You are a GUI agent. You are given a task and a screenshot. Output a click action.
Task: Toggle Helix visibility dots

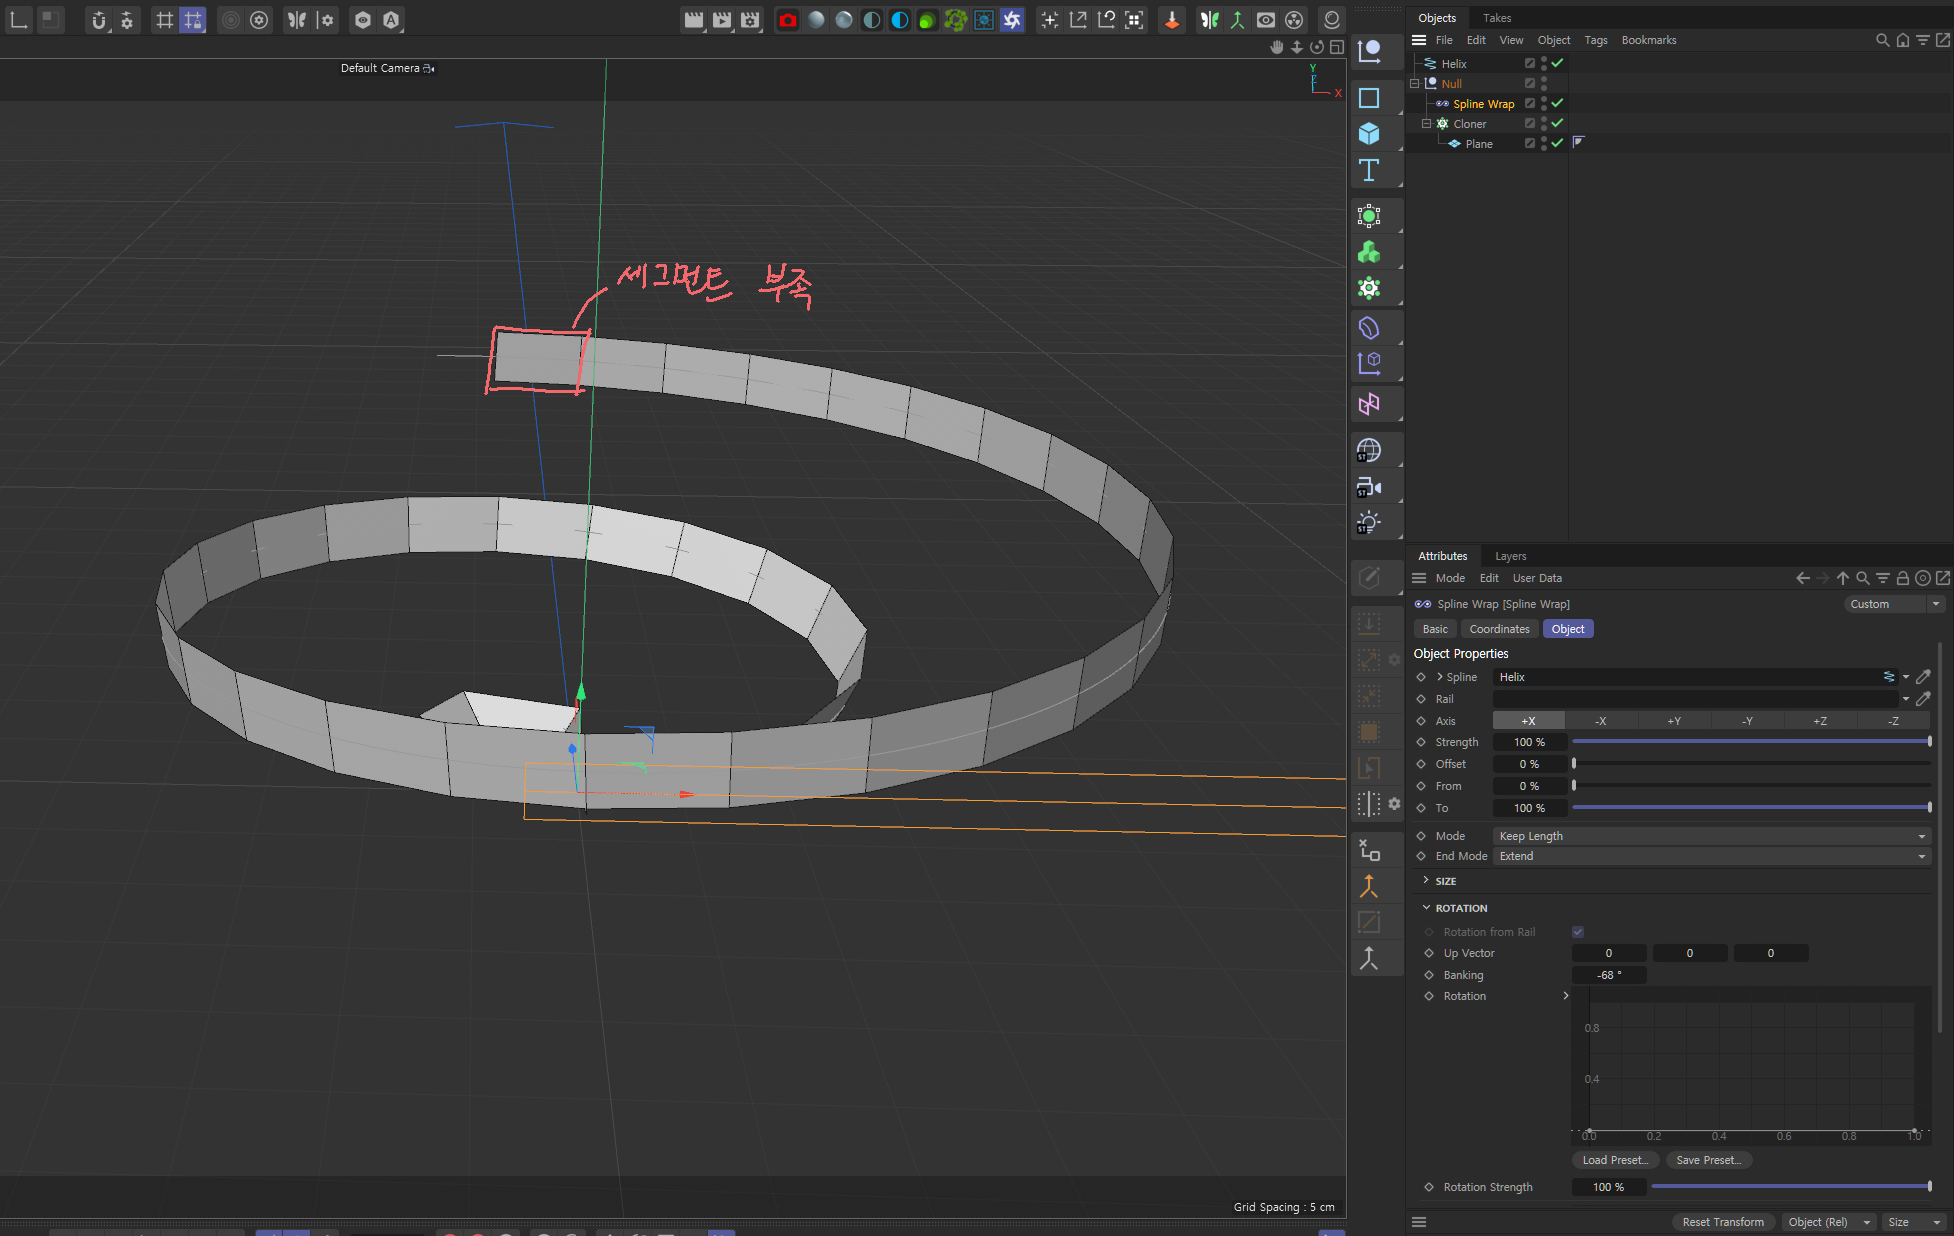tap(1544, 63)
